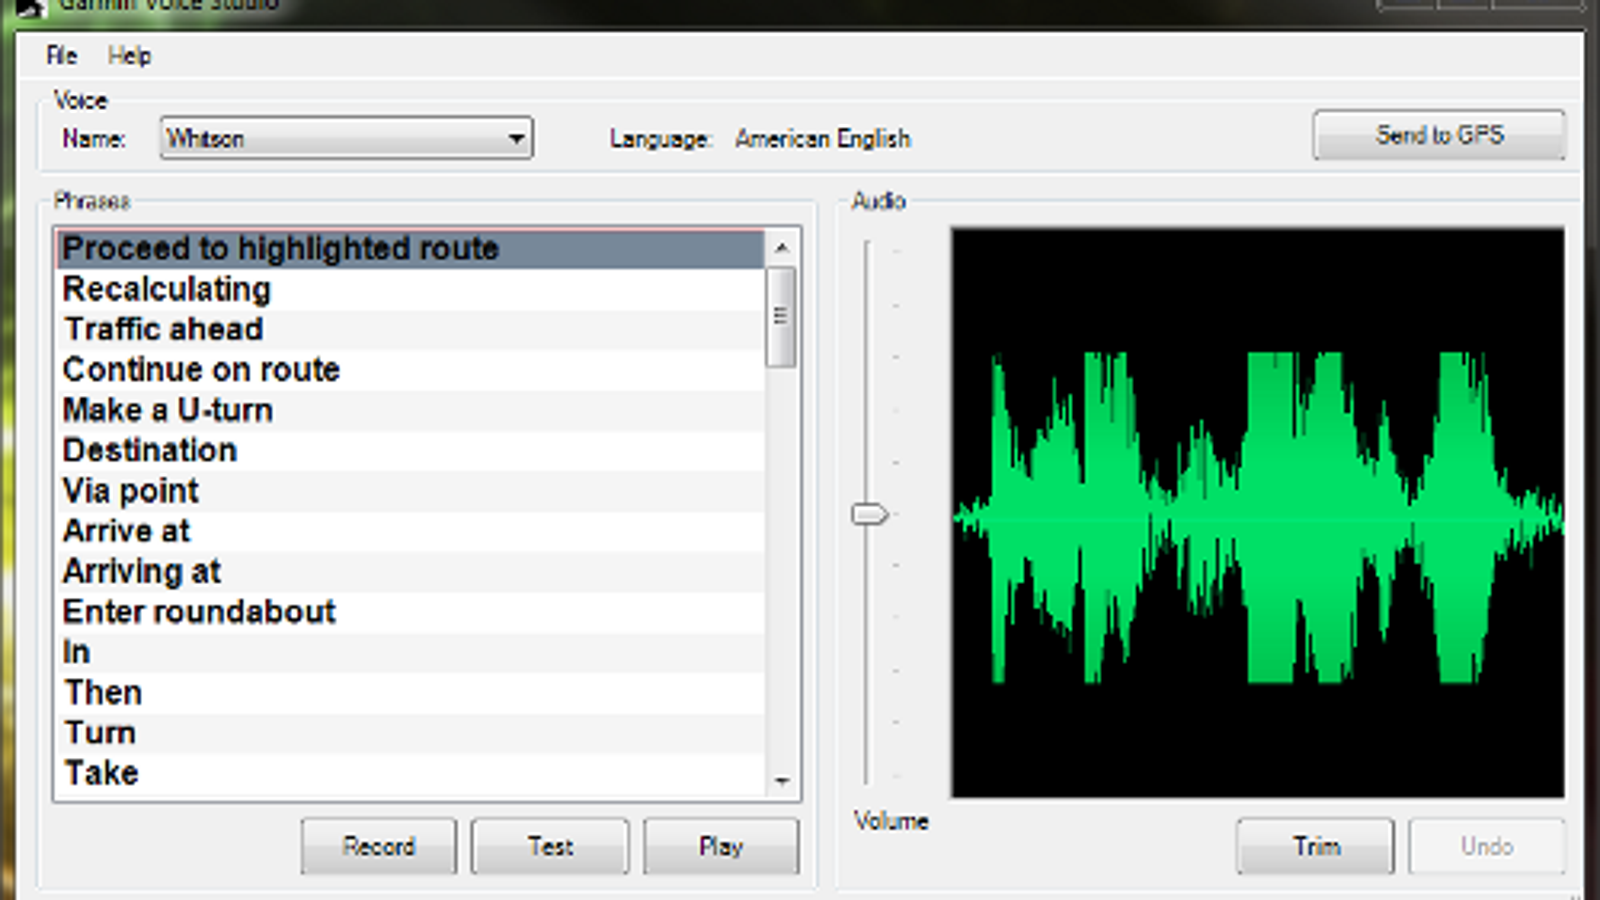1600x900 pixels.
Task: Click the phrases list scroll-down arrow
Action: [782, 780]
